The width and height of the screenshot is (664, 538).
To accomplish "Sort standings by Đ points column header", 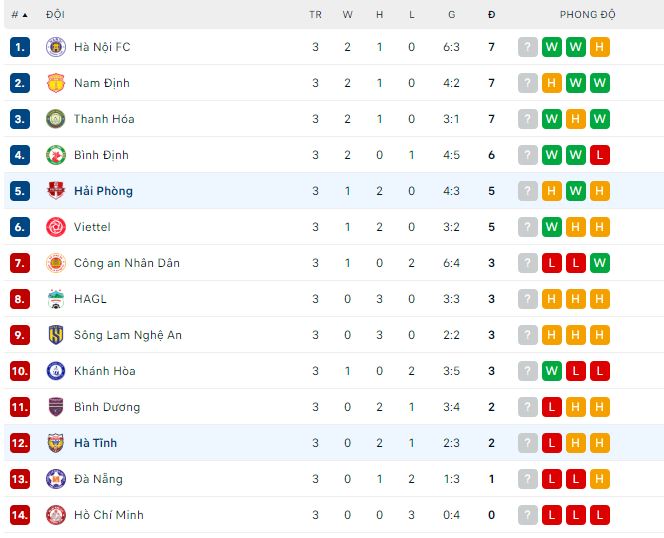I will [x=491, y=15].
